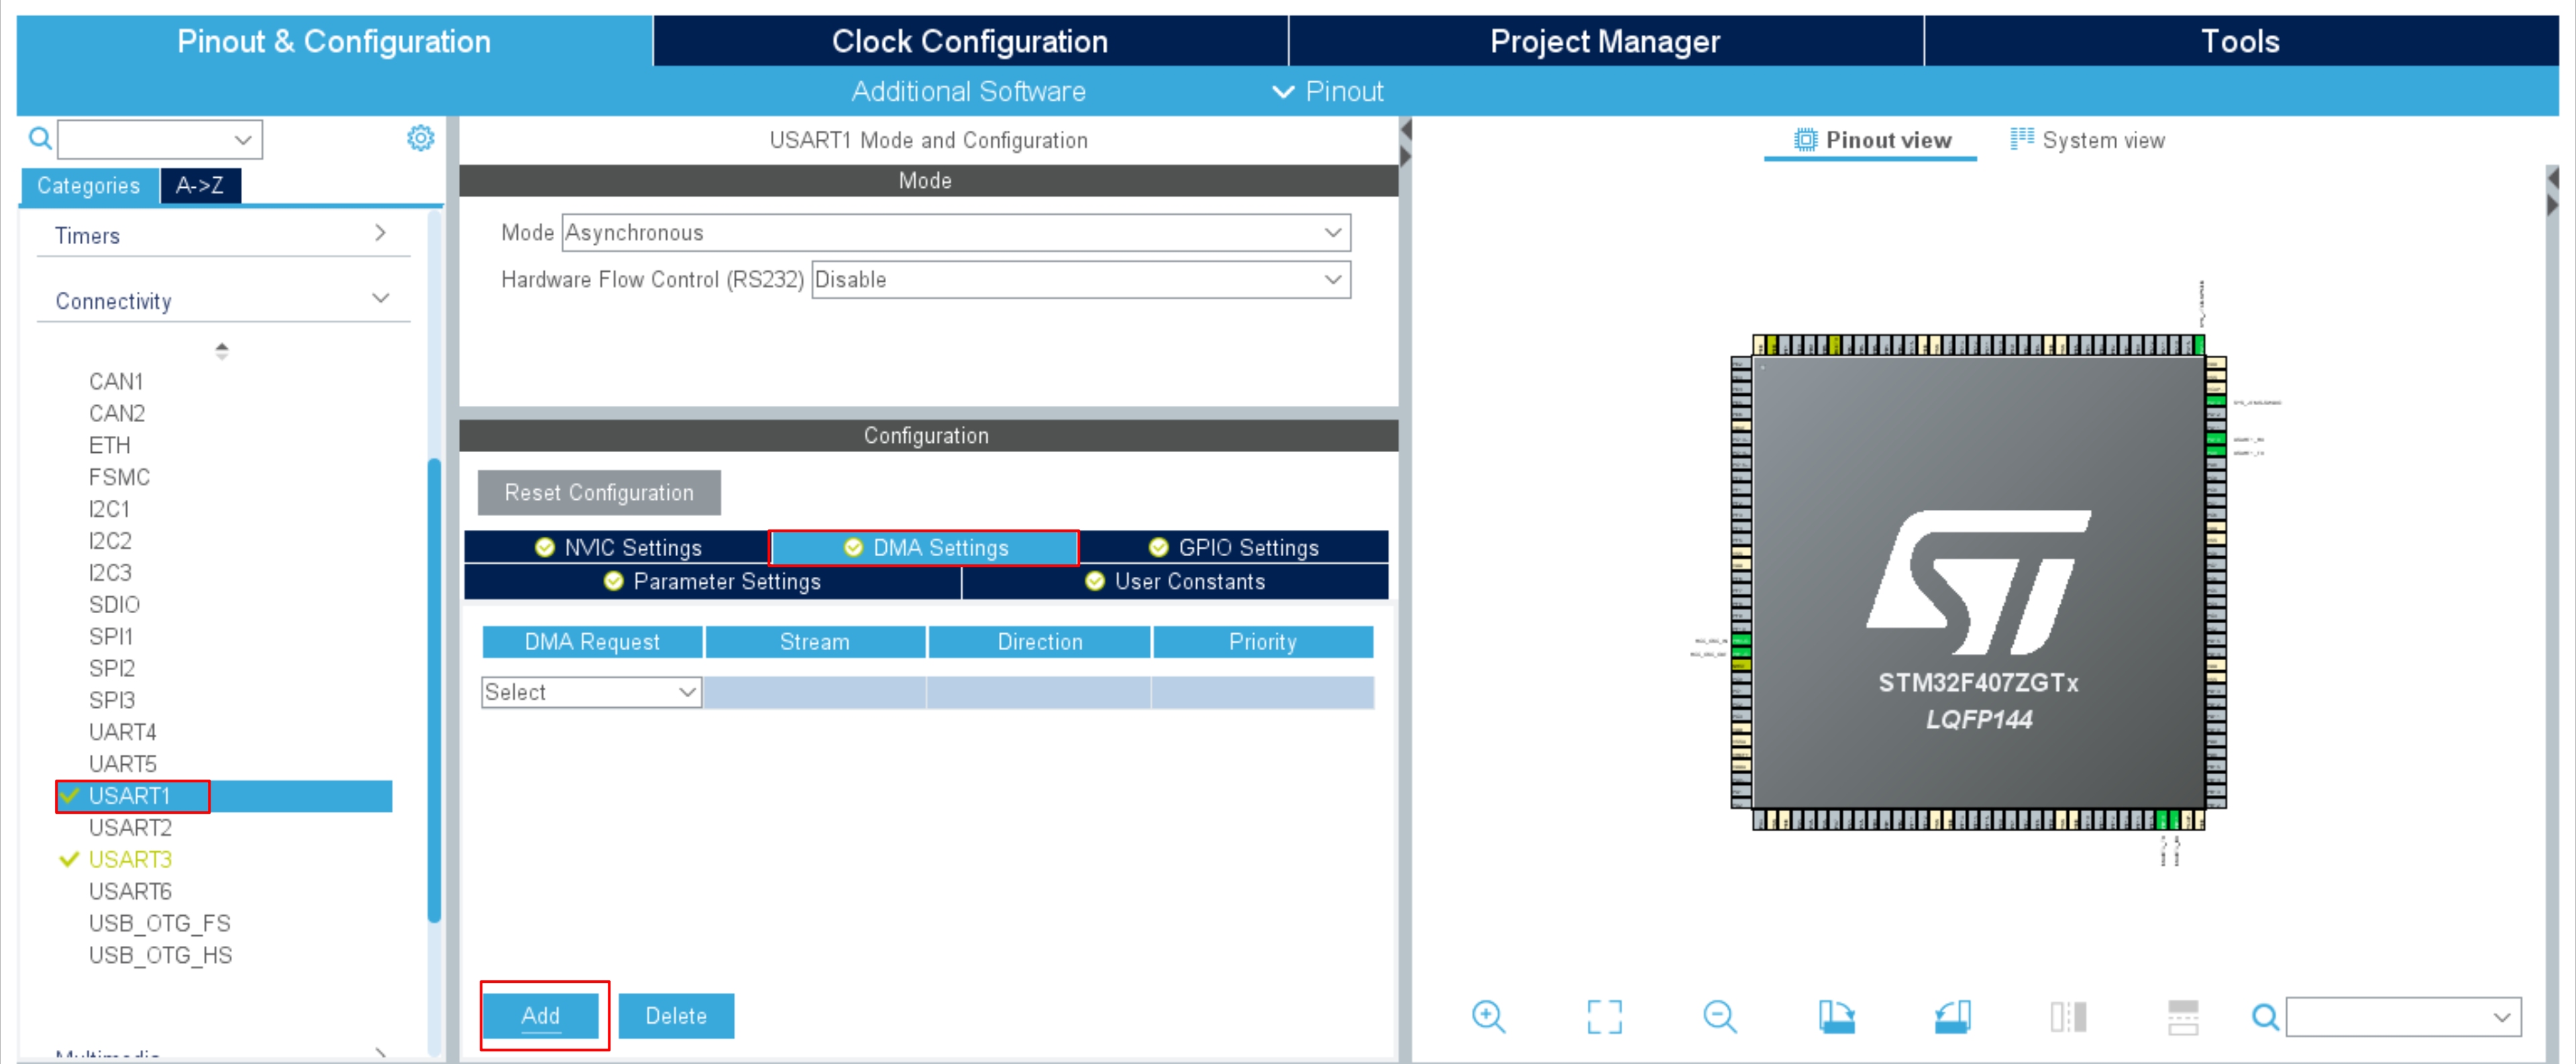
Task: Select the checked USART3 peripheral
Action: tap(130, 859)
